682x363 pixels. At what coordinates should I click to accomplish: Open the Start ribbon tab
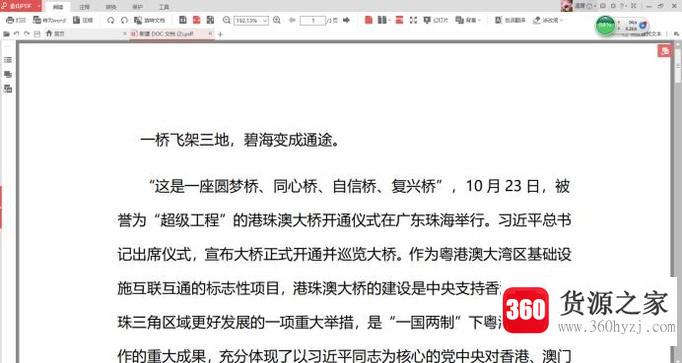58,7
